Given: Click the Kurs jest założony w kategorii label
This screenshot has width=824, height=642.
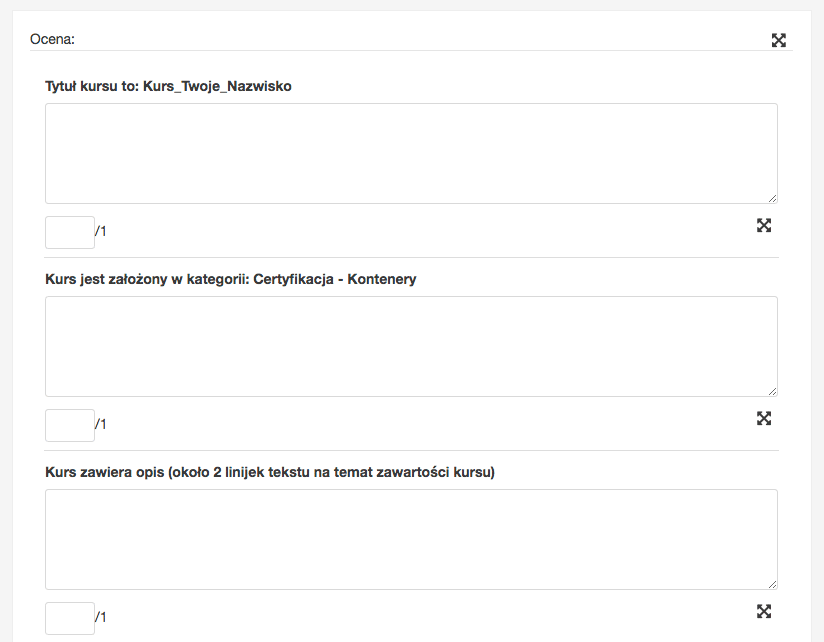Looking at the screenshot, I should pos(231,279).
